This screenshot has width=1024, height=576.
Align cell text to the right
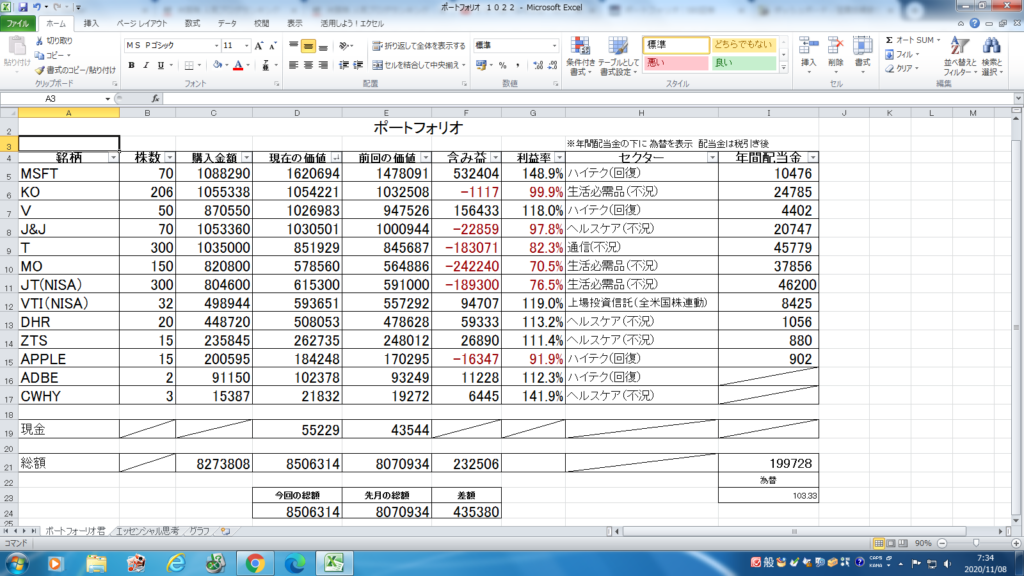(x=323, y=65)
